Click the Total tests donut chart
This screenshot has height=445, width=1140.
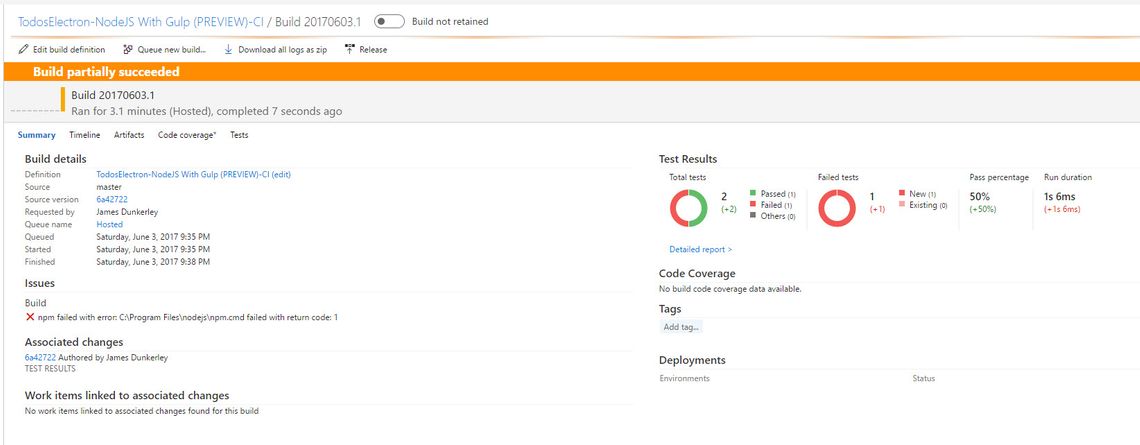(x=689, y=208)
